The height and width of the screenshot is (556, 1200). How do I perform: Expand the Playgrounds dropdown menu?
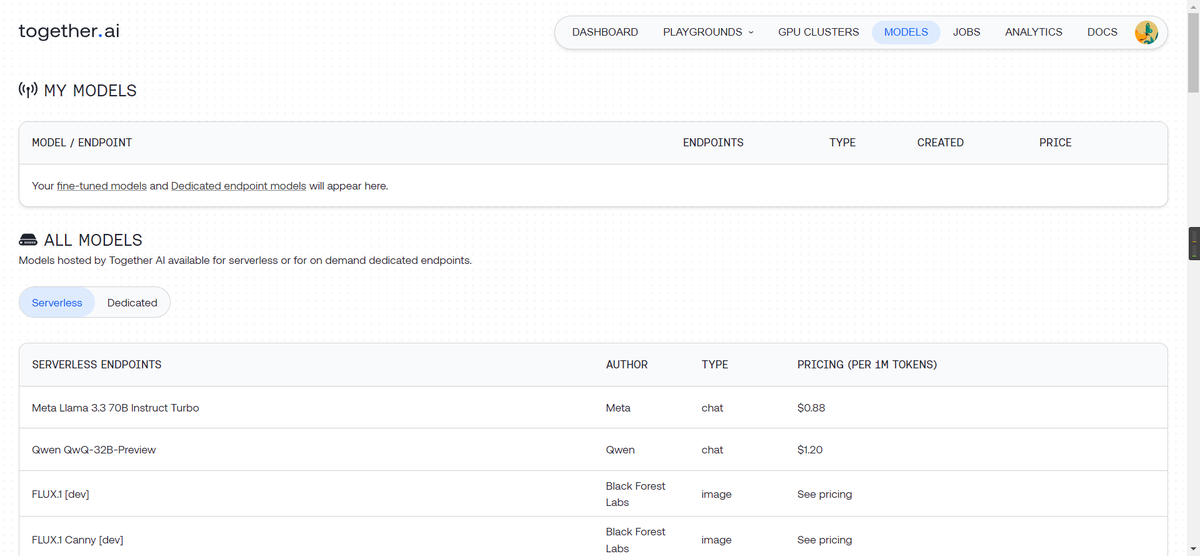pyautogui.click(x=708, y=32)
